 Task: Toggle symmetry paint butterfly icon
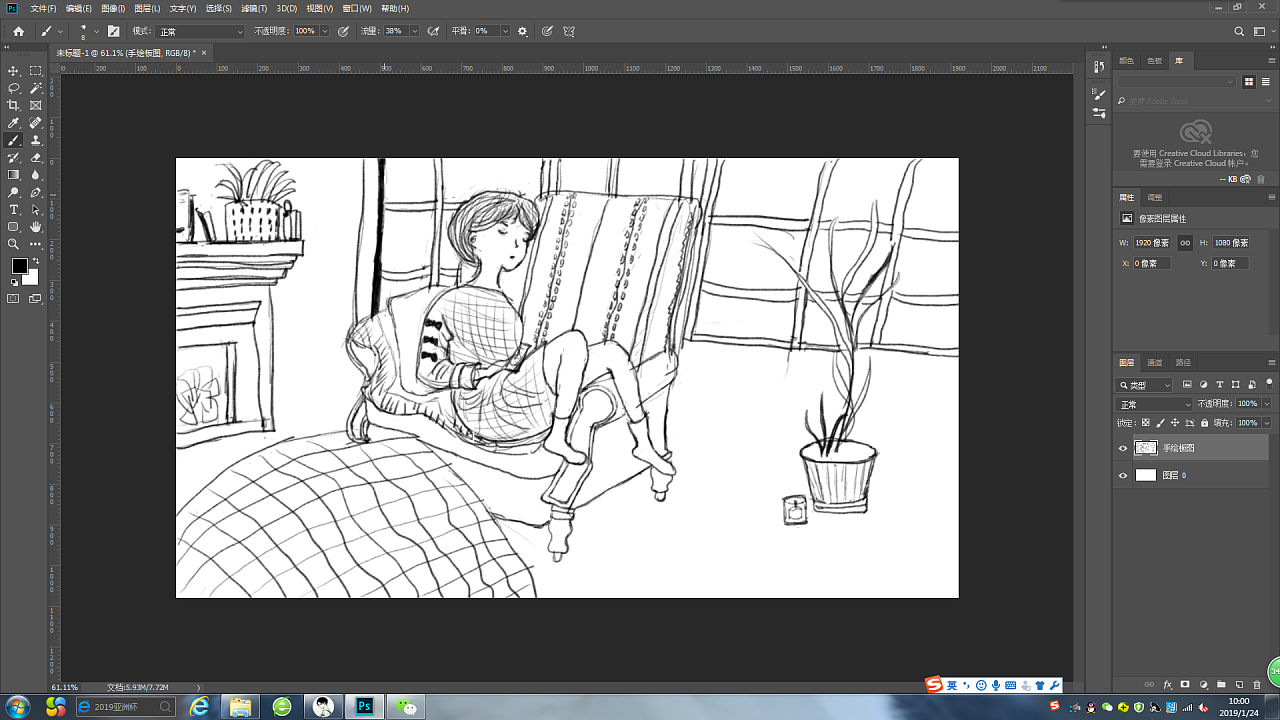(x=569, y=31)
